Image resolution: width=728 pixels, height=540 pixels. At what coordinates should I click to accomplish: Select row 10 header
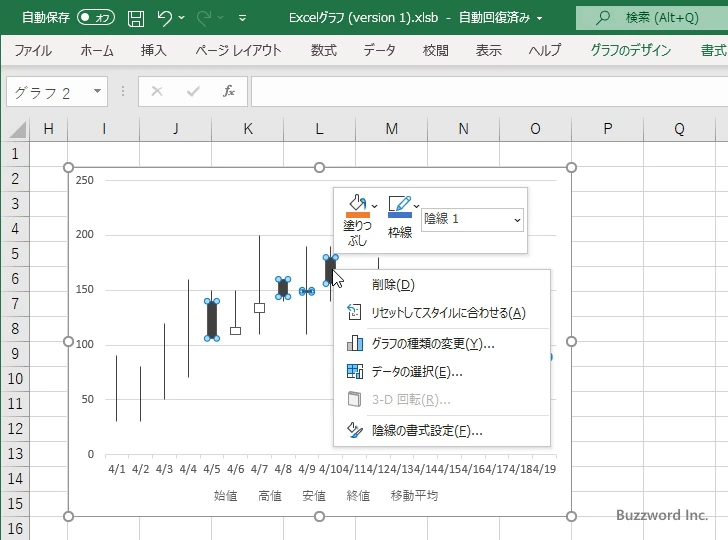[15, 379]
